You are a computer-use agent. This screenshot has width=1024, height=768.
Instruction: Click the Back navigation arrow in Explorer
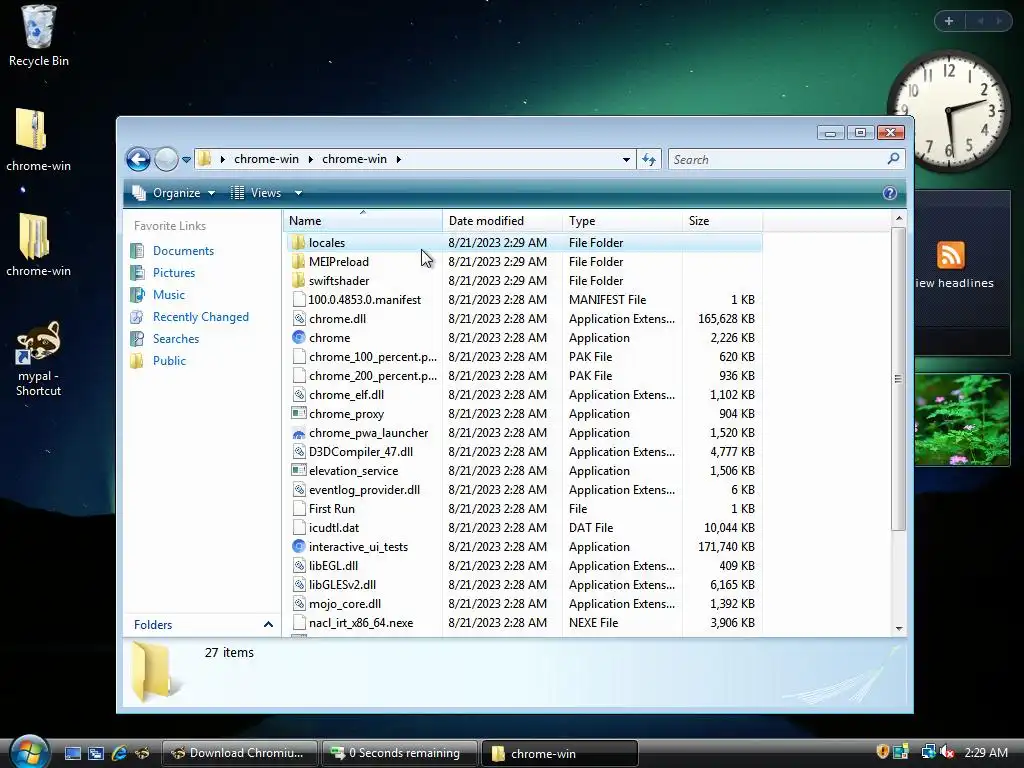[138, 159]
